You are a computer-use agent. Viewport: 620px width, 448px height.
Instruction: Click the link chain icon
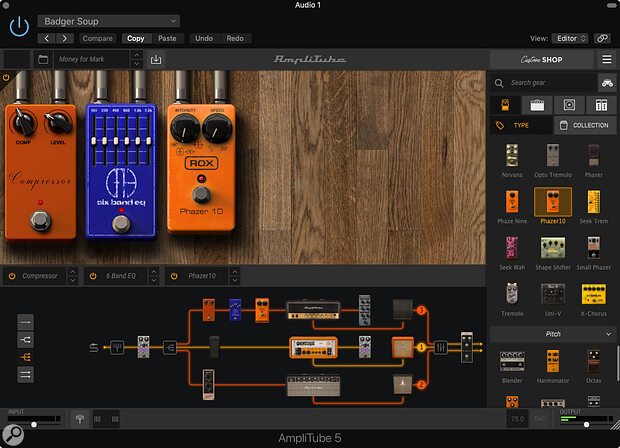tap(602, 38)
